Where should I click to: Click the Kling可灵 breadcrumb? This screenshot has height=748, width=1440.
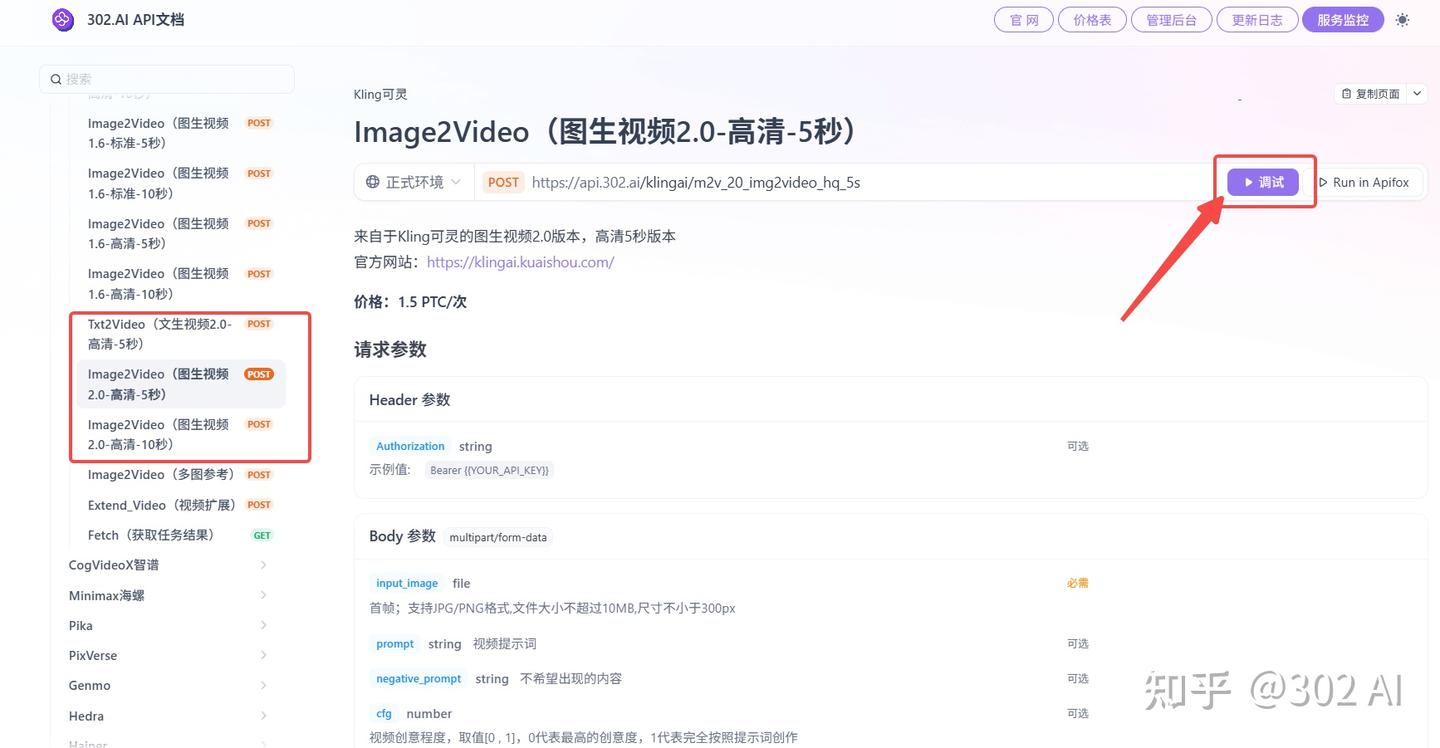pyautogui.click(x=381, y=94)
